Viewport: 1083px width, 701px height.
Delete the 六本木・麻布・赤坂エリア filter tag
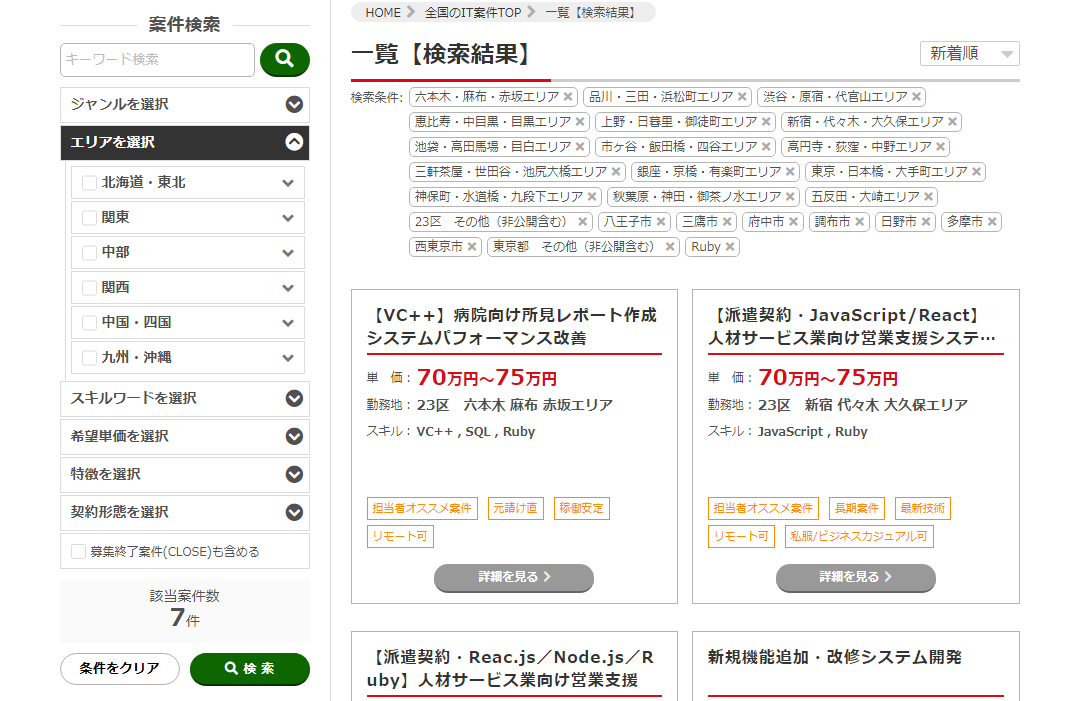tap(568, 97)
